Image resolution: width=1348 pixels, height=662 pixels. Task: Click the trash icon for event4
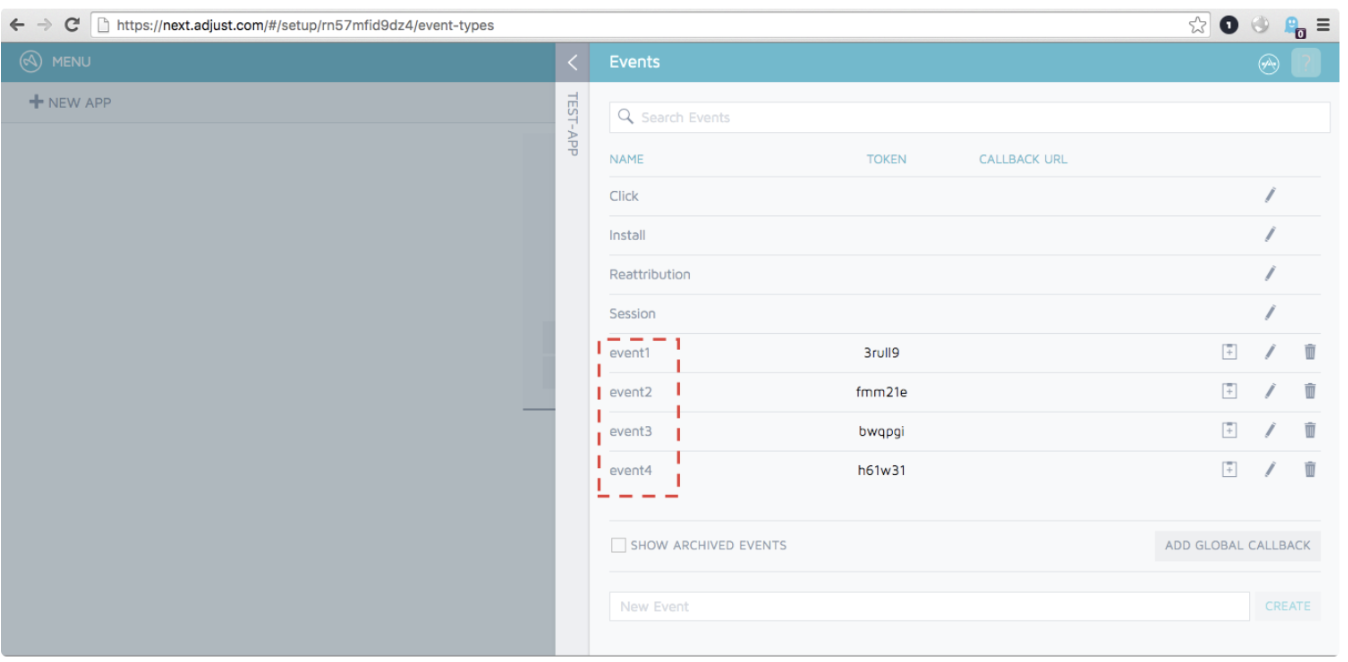[x=1309, y=469]
